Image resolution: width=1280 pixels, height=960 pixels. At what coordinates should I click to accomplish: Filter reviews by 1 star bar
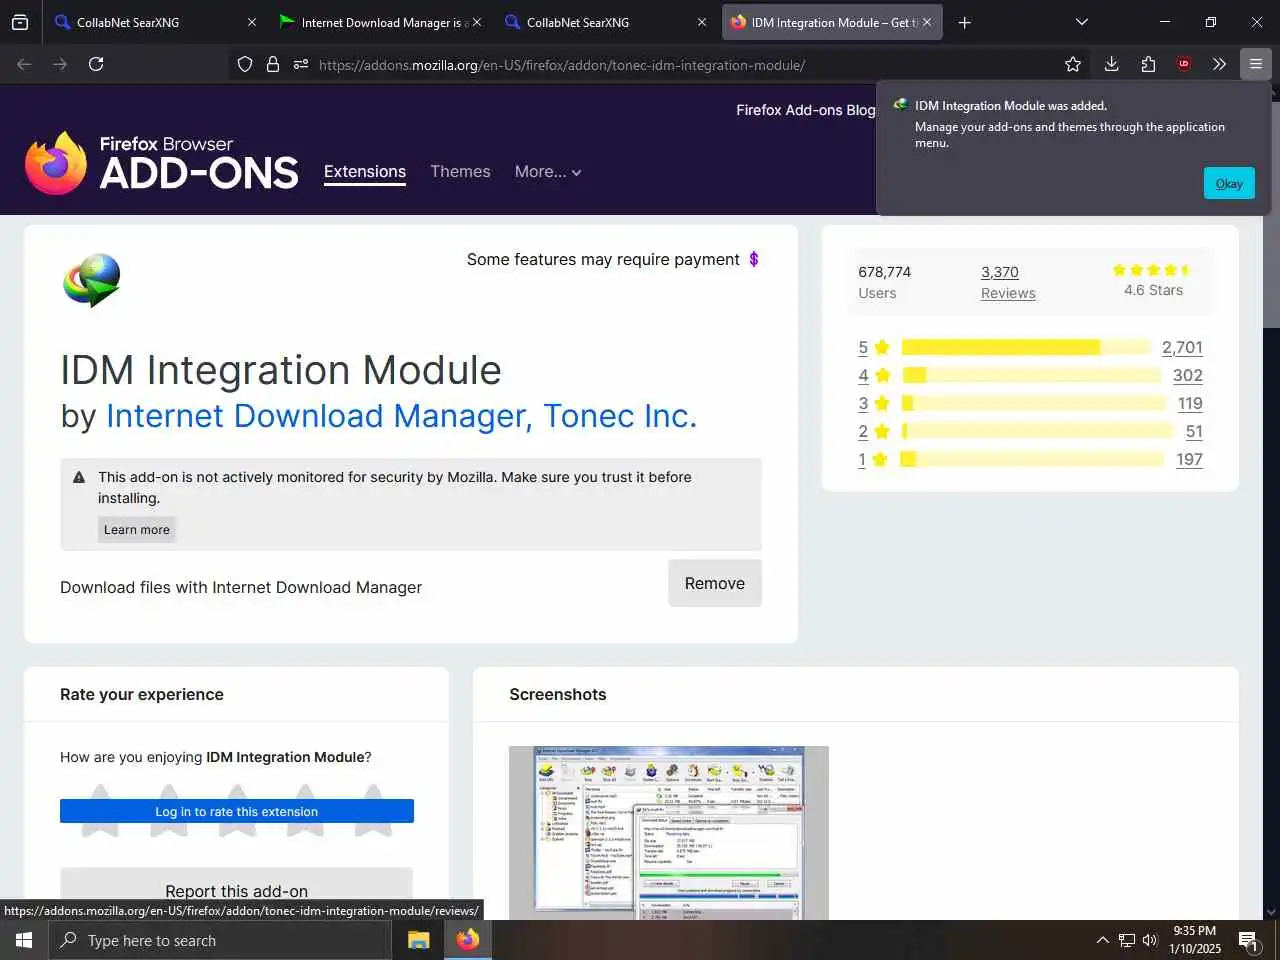pyautogui.click(x=1033, y=459)
